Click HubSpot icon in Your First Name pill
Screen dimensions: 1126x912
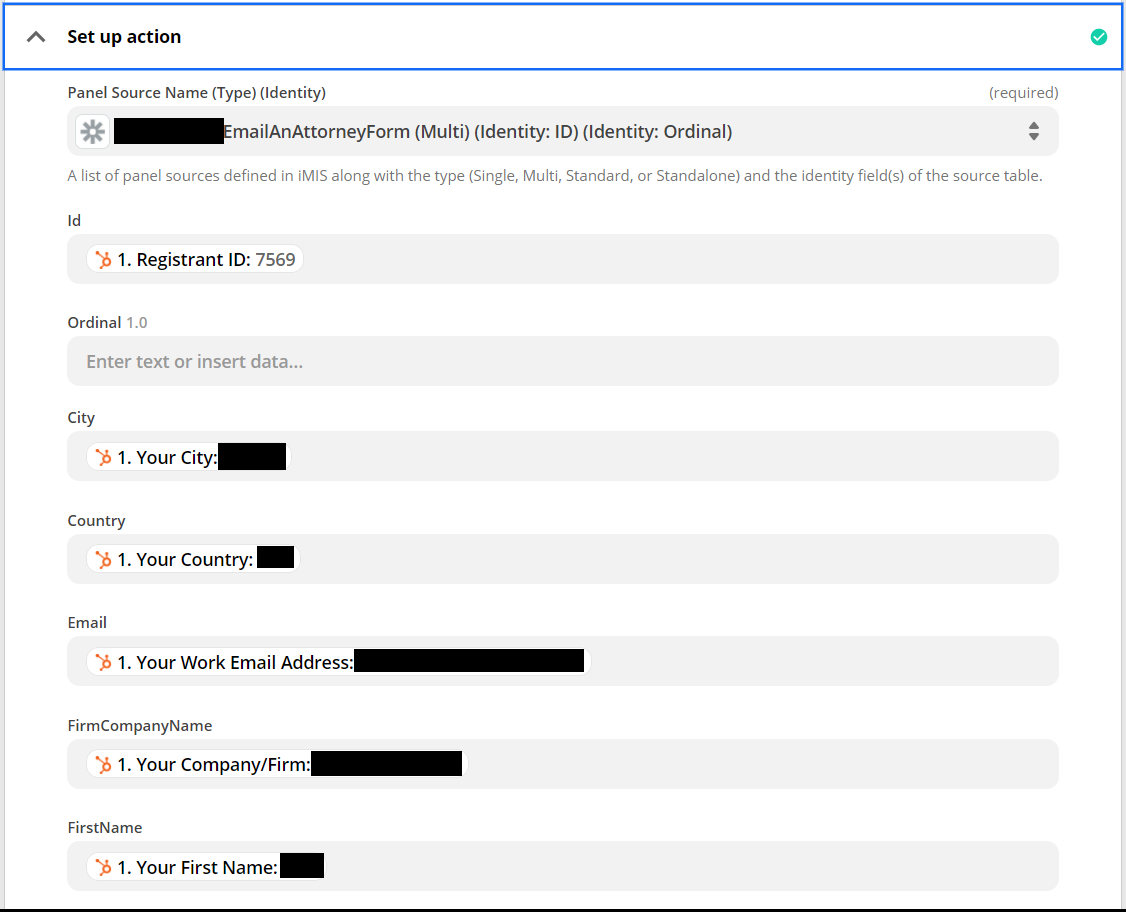tap(103, 867)
